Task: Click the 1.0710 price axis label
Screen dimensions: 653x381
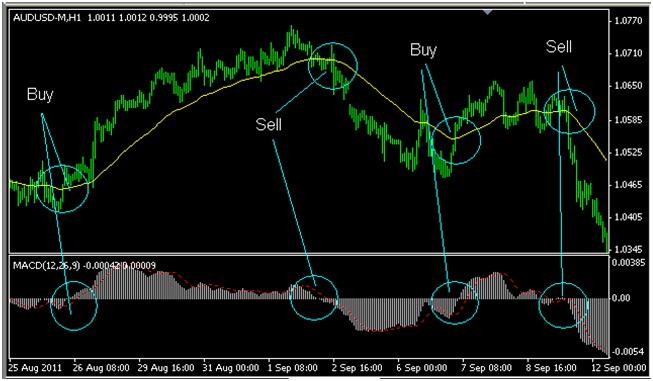Action: coord(628,53)
